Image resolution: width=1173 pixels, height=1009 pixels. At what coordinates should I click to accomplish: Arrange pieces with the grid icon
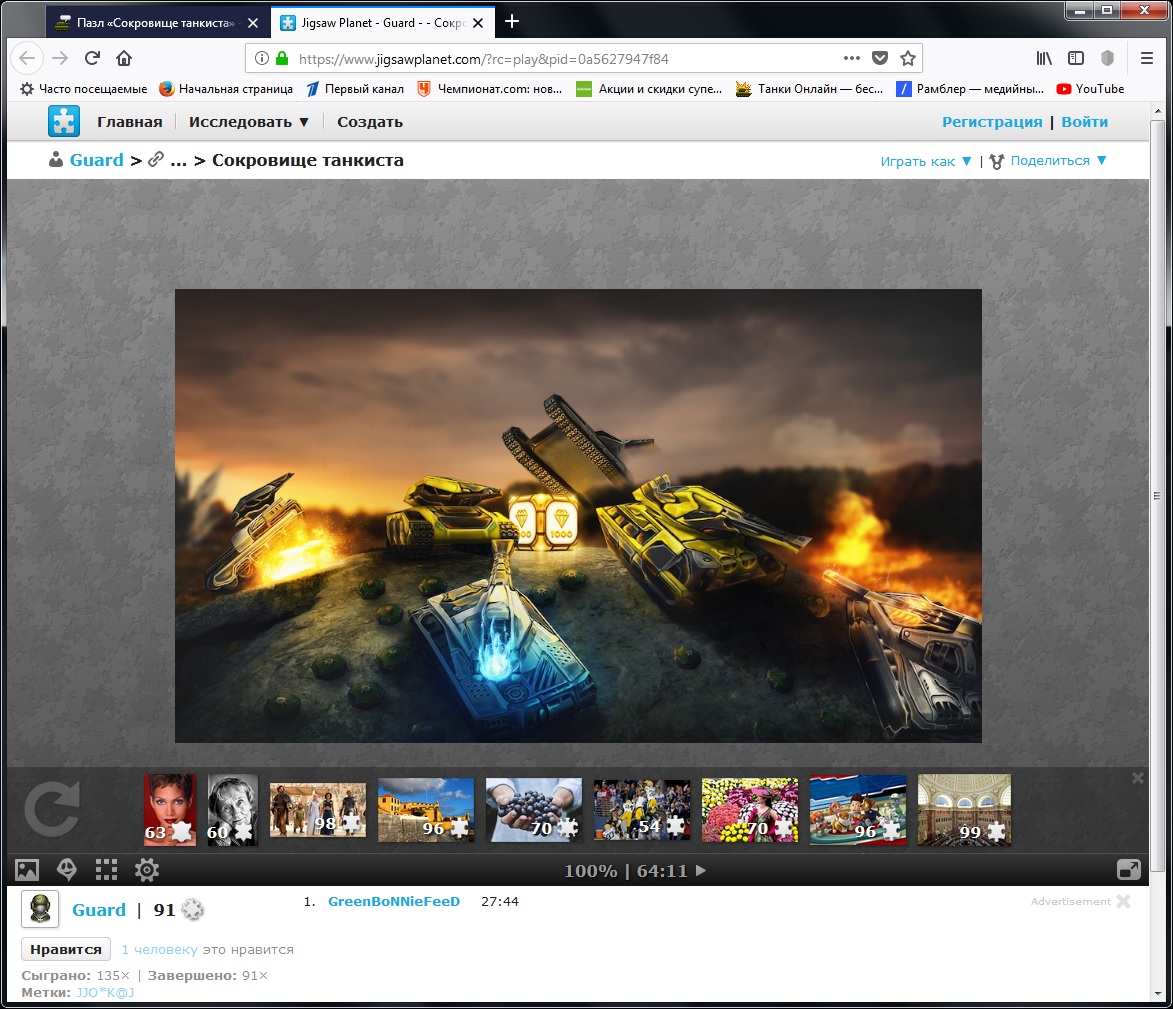click(x=106, y=869)
